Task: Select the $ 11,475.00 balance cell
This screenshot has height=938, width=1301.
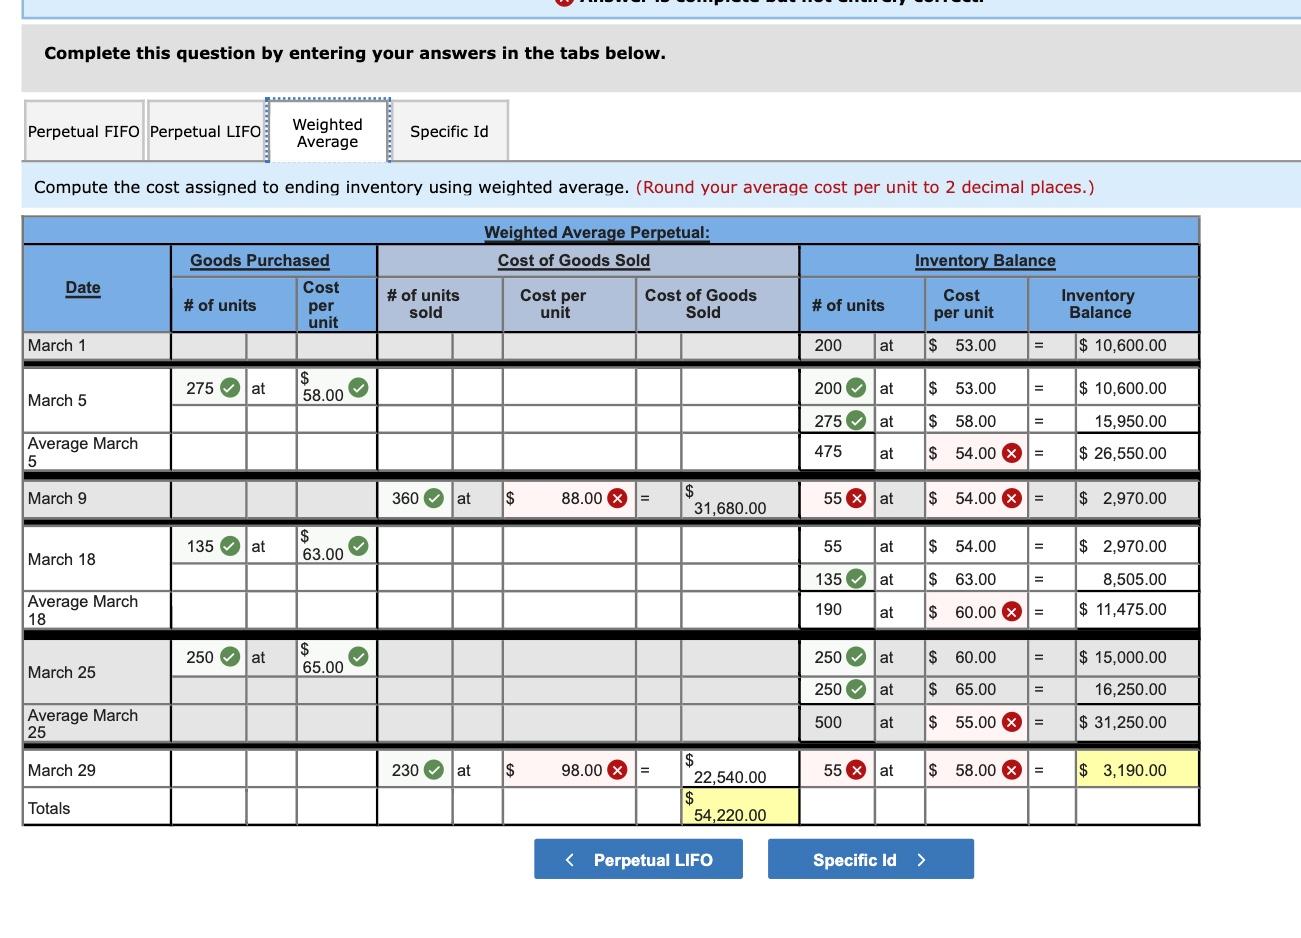Action: (1136, 610)
